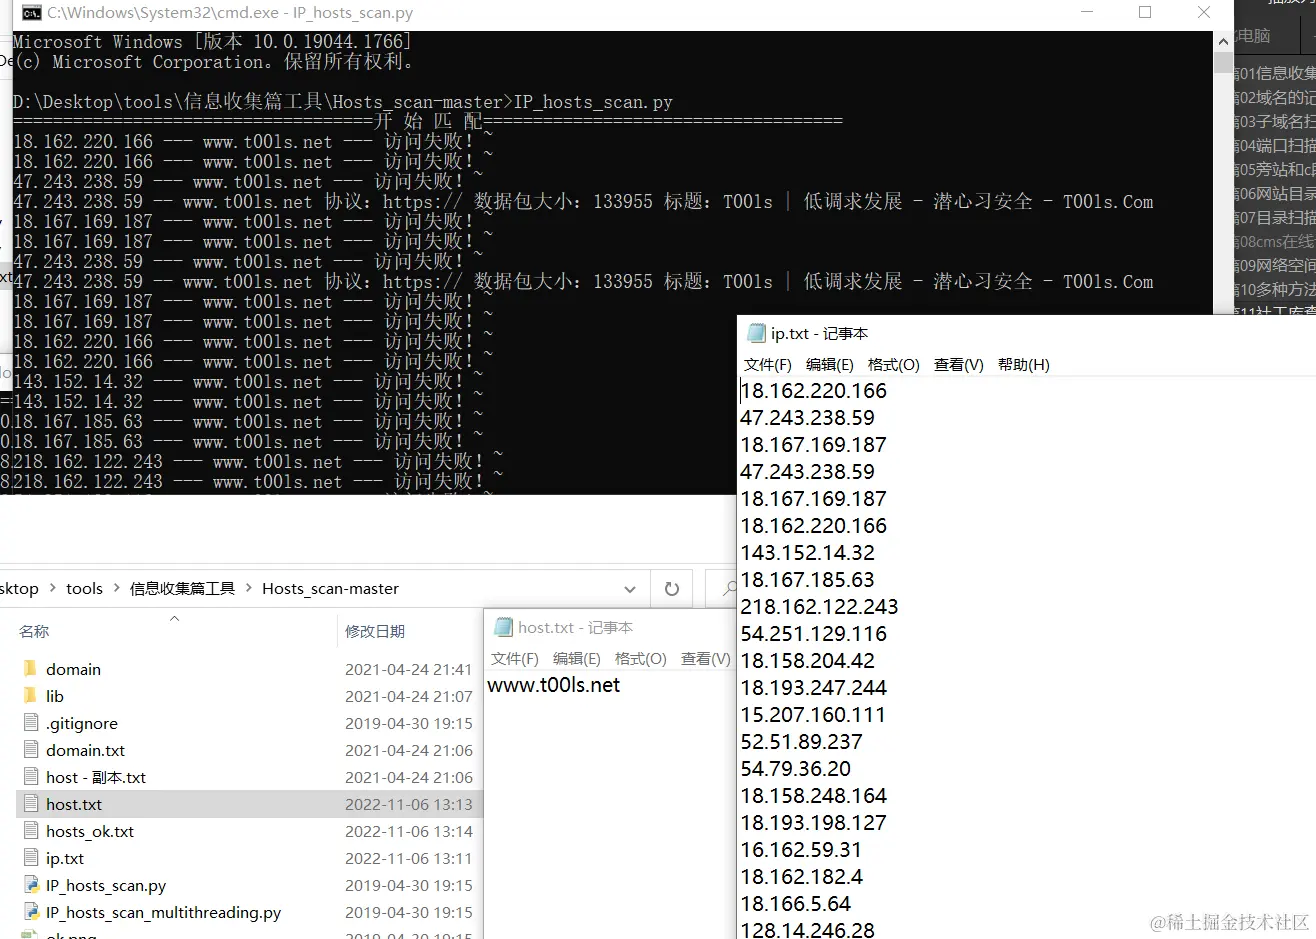
Task: Click the 18.158.204.42 line in ip.txt
Action: [x=807, y=661]
